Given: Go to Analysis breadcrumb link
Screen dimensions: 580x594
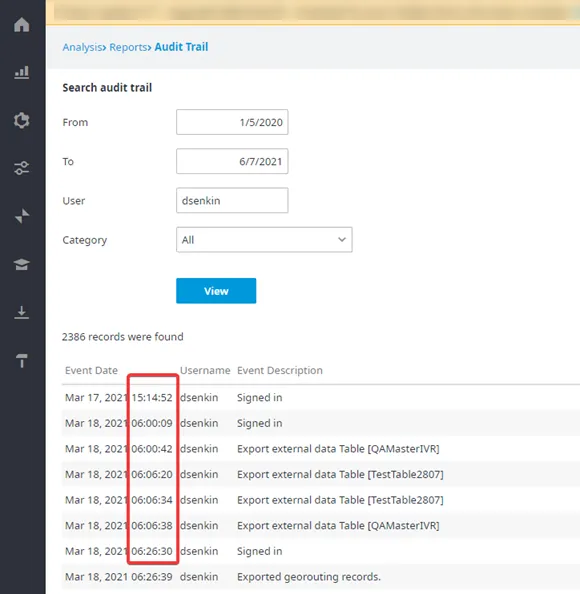Looking at the screenshot, I should (x=83, y=47).
